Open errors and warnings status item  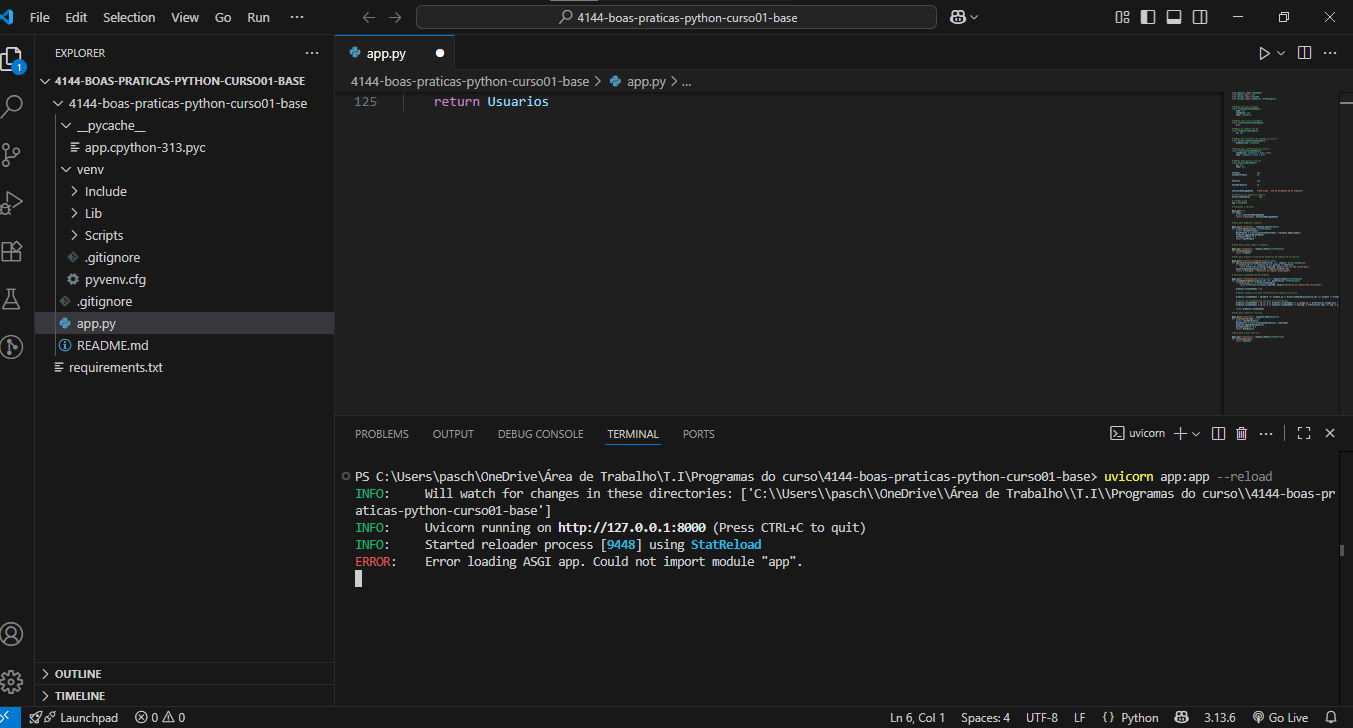160,717
